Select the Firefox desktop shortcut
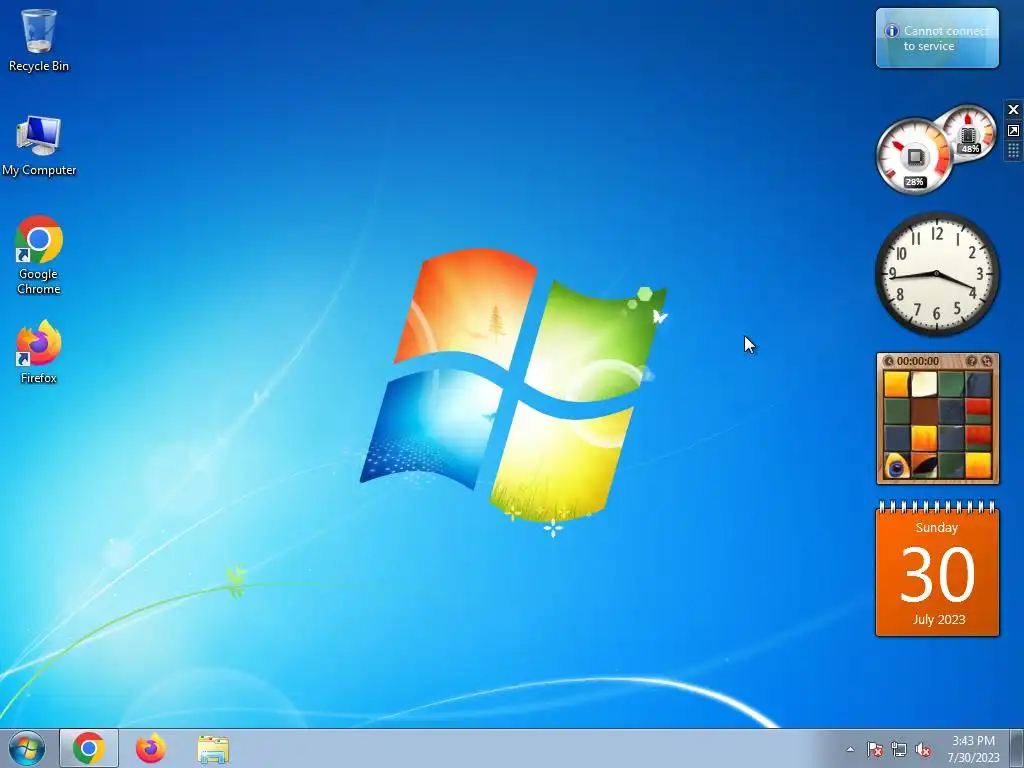This screenshot has width=1024, height=768. (x=39, y=351)
